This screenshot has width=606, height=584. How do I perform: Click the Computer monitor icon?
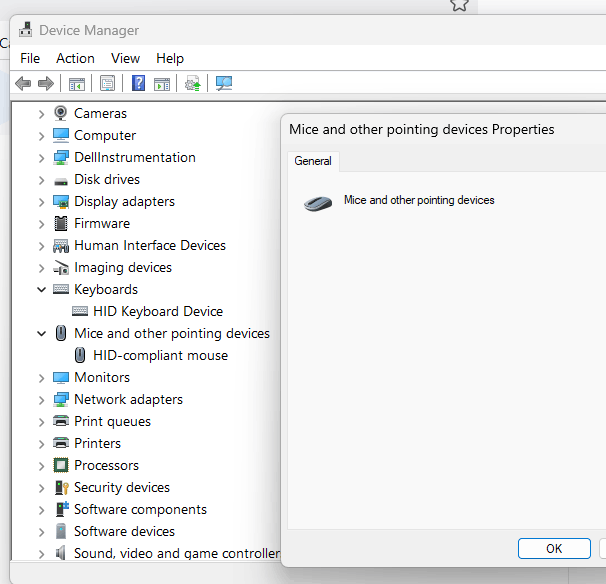tap(61, 135)
